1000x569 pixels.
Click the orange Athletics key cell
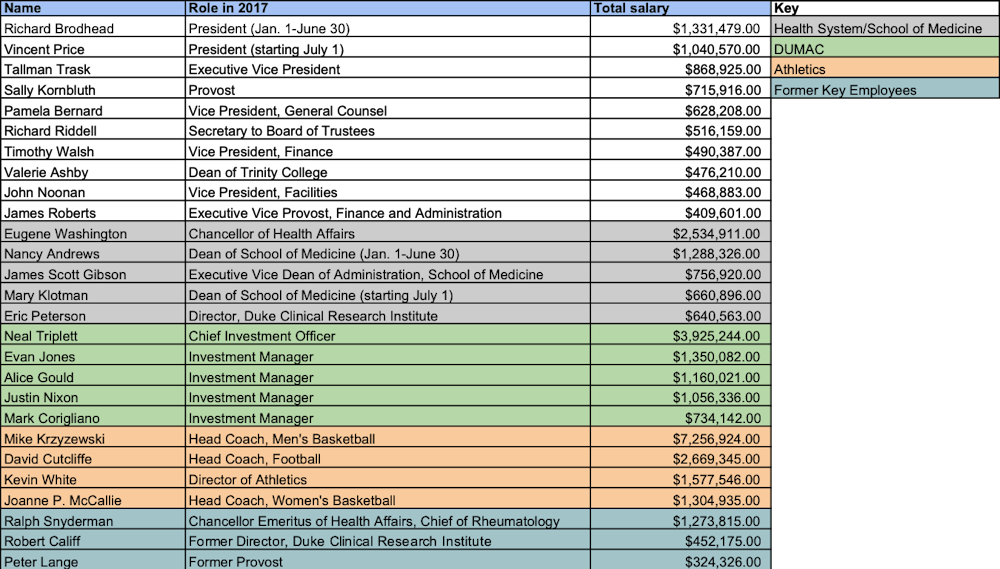point(885,70)
